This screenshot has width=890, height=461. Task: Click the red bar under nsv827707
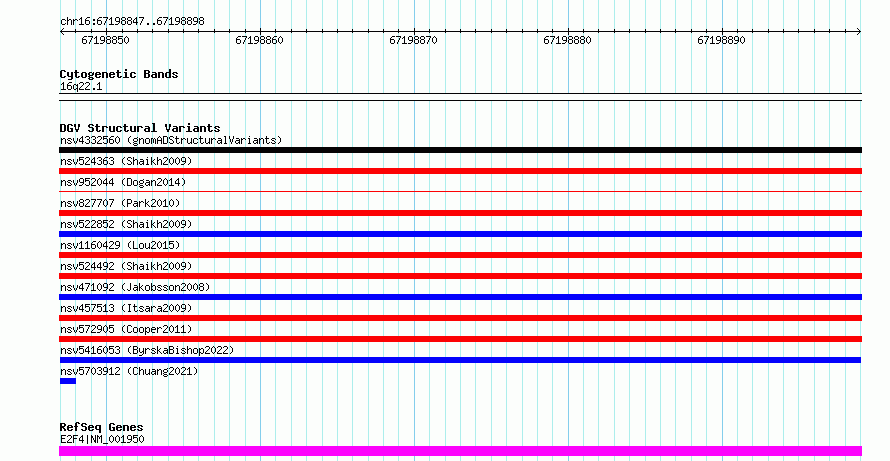[x=460, y=213]
